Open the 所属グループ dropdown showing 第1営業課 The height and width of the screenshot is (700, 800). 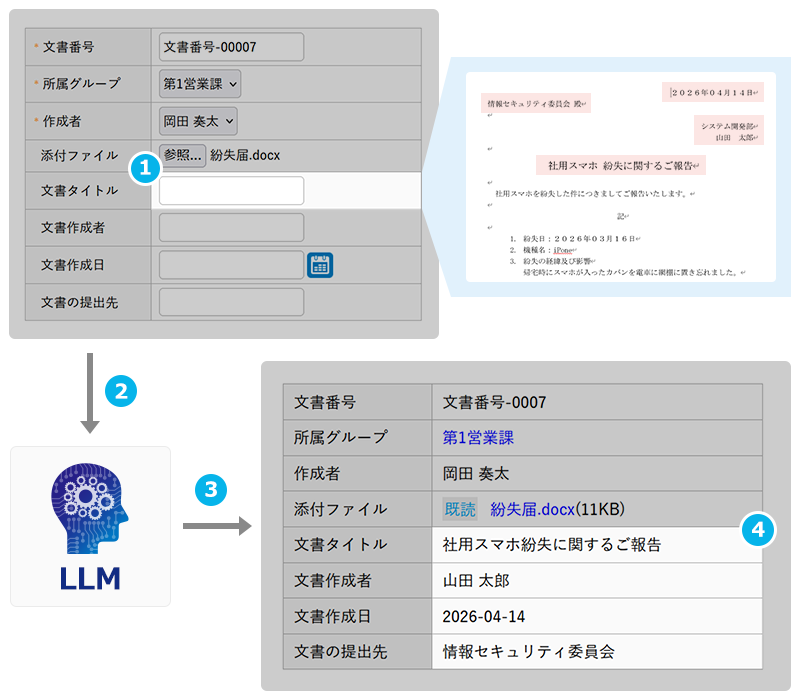pyautogui.click(x=199, y=84)
